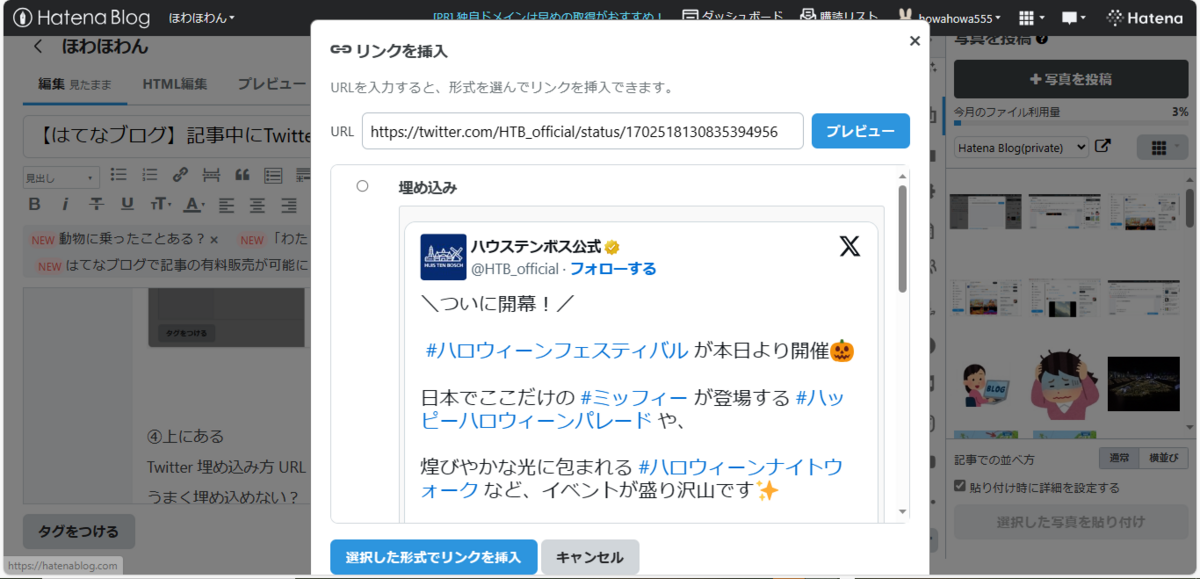Click フォローする link in tweet preview
The height and width of the screenshot is (579, 1200).
pyautogui.click(x=613, y=269)
